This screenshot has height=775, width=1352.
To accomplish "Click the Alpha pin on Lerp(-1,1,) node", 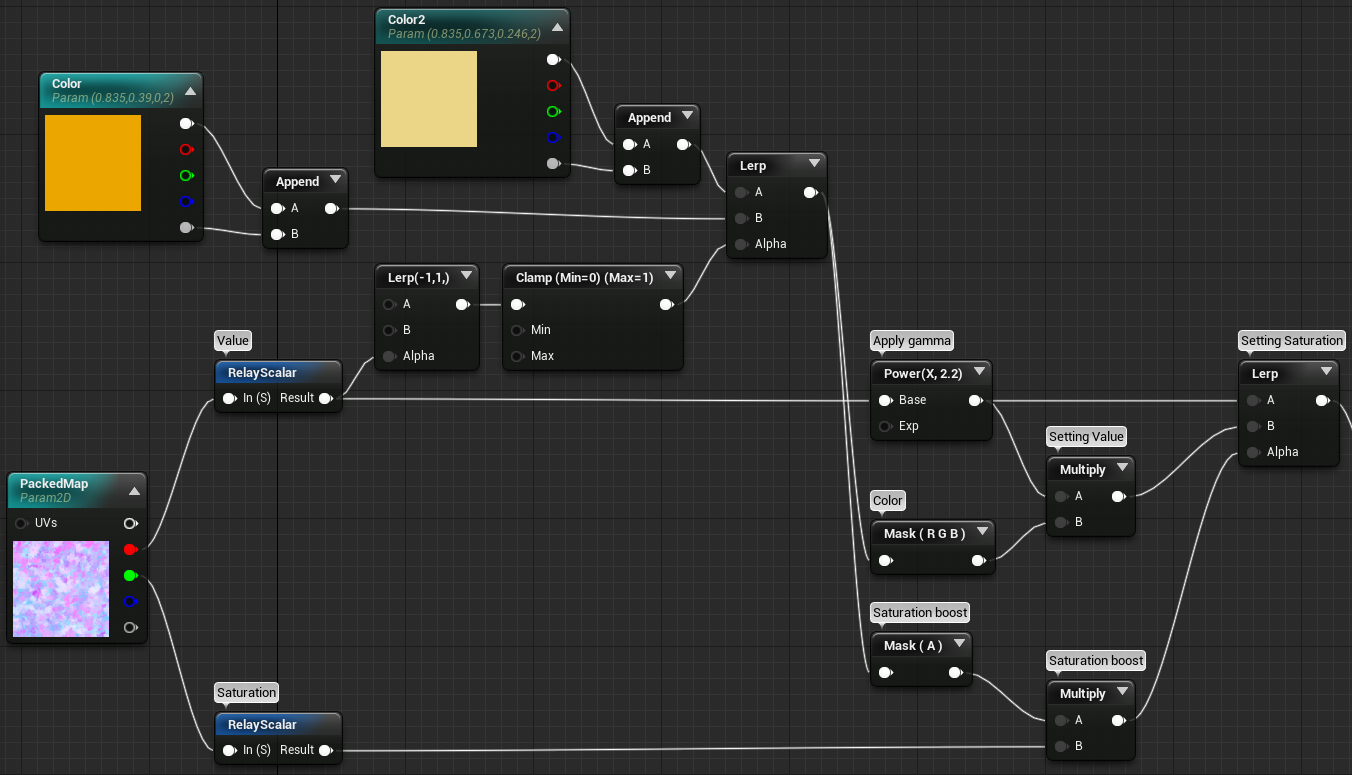I will (x=388, y=356).
